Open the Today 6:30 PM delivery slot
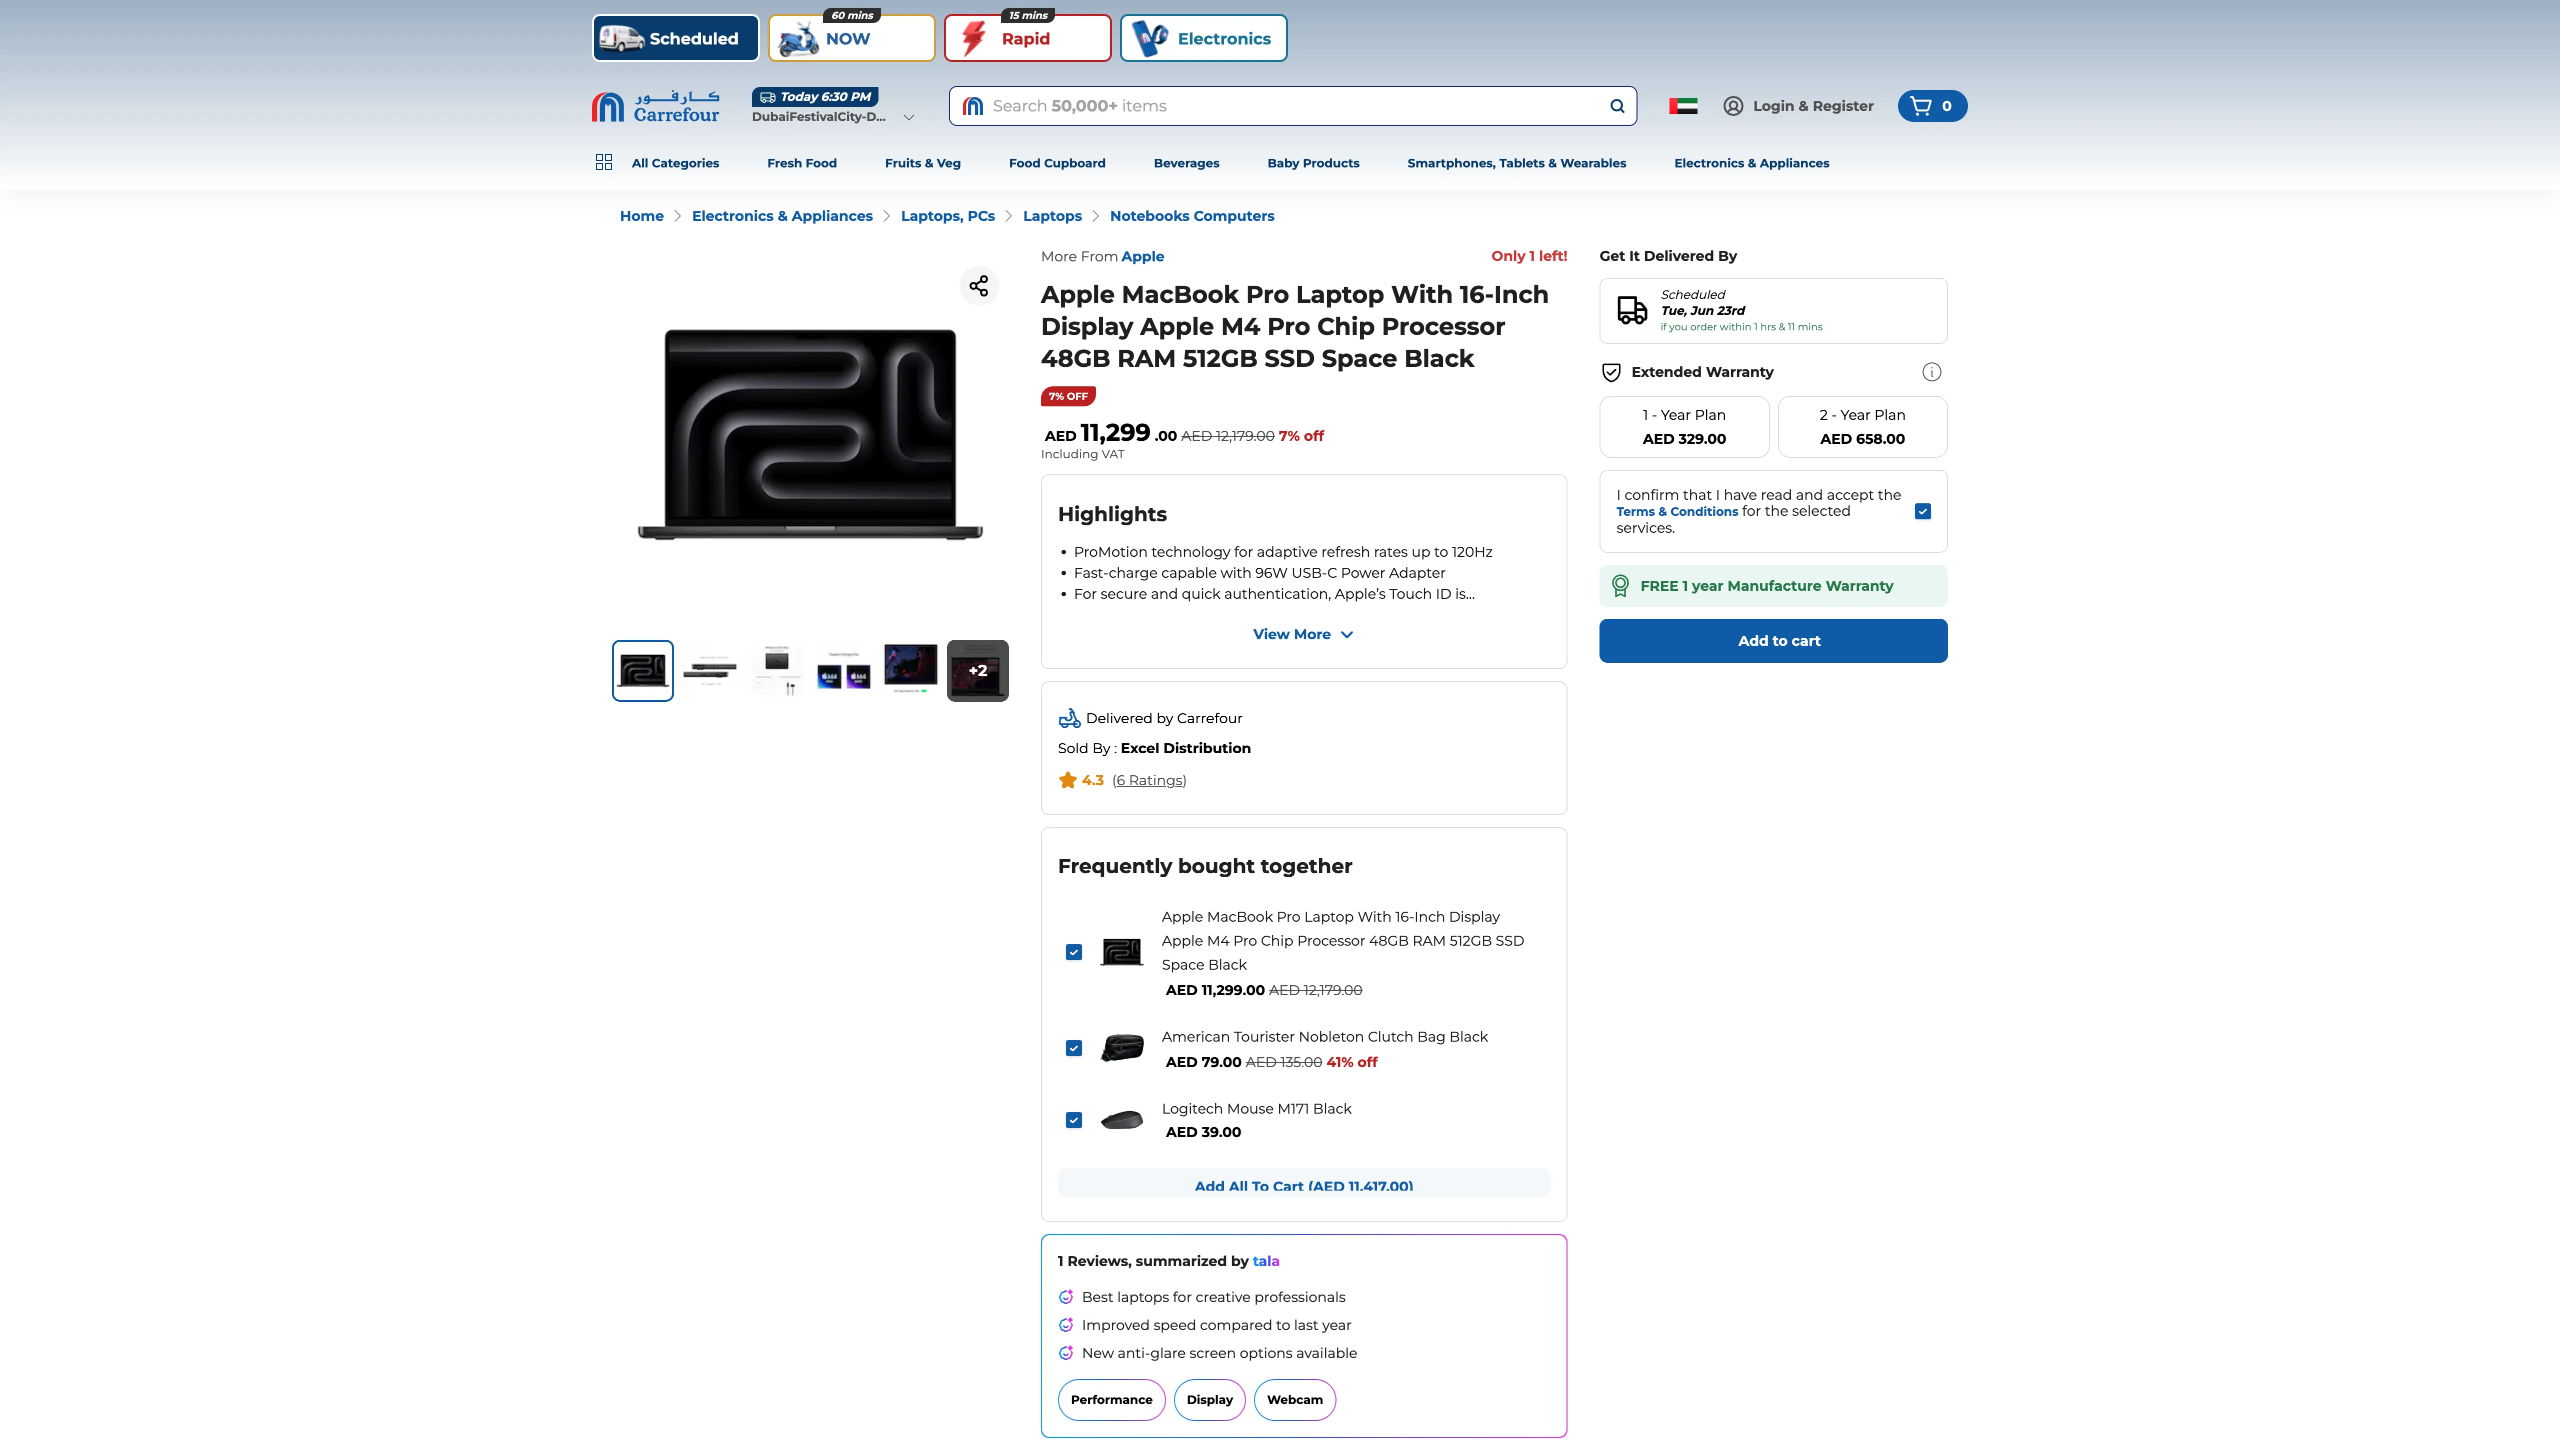The height and width of the screenshot is (1456, 2560). [815, 97]
